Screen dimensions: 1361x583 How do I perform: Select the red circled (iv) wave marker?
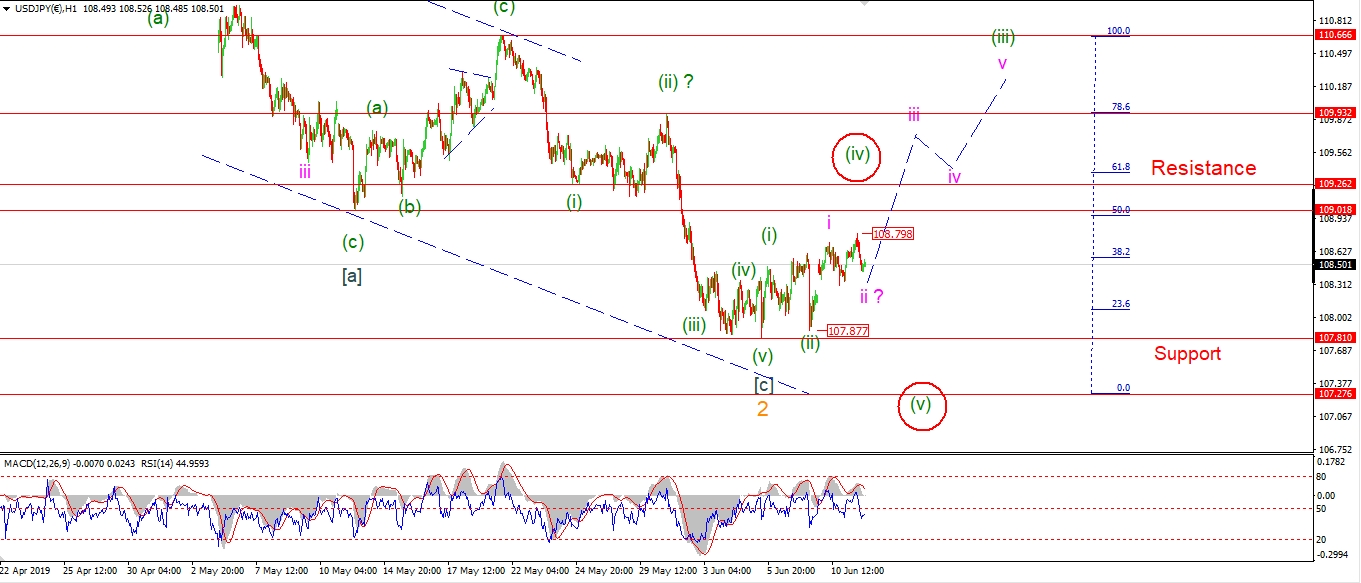[x=857, y=156]
